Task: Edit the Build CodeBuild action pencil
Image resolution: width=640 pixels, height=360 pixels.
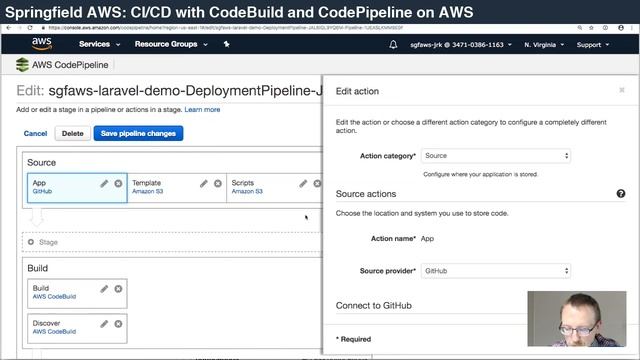Action: [x=104, y=289]
